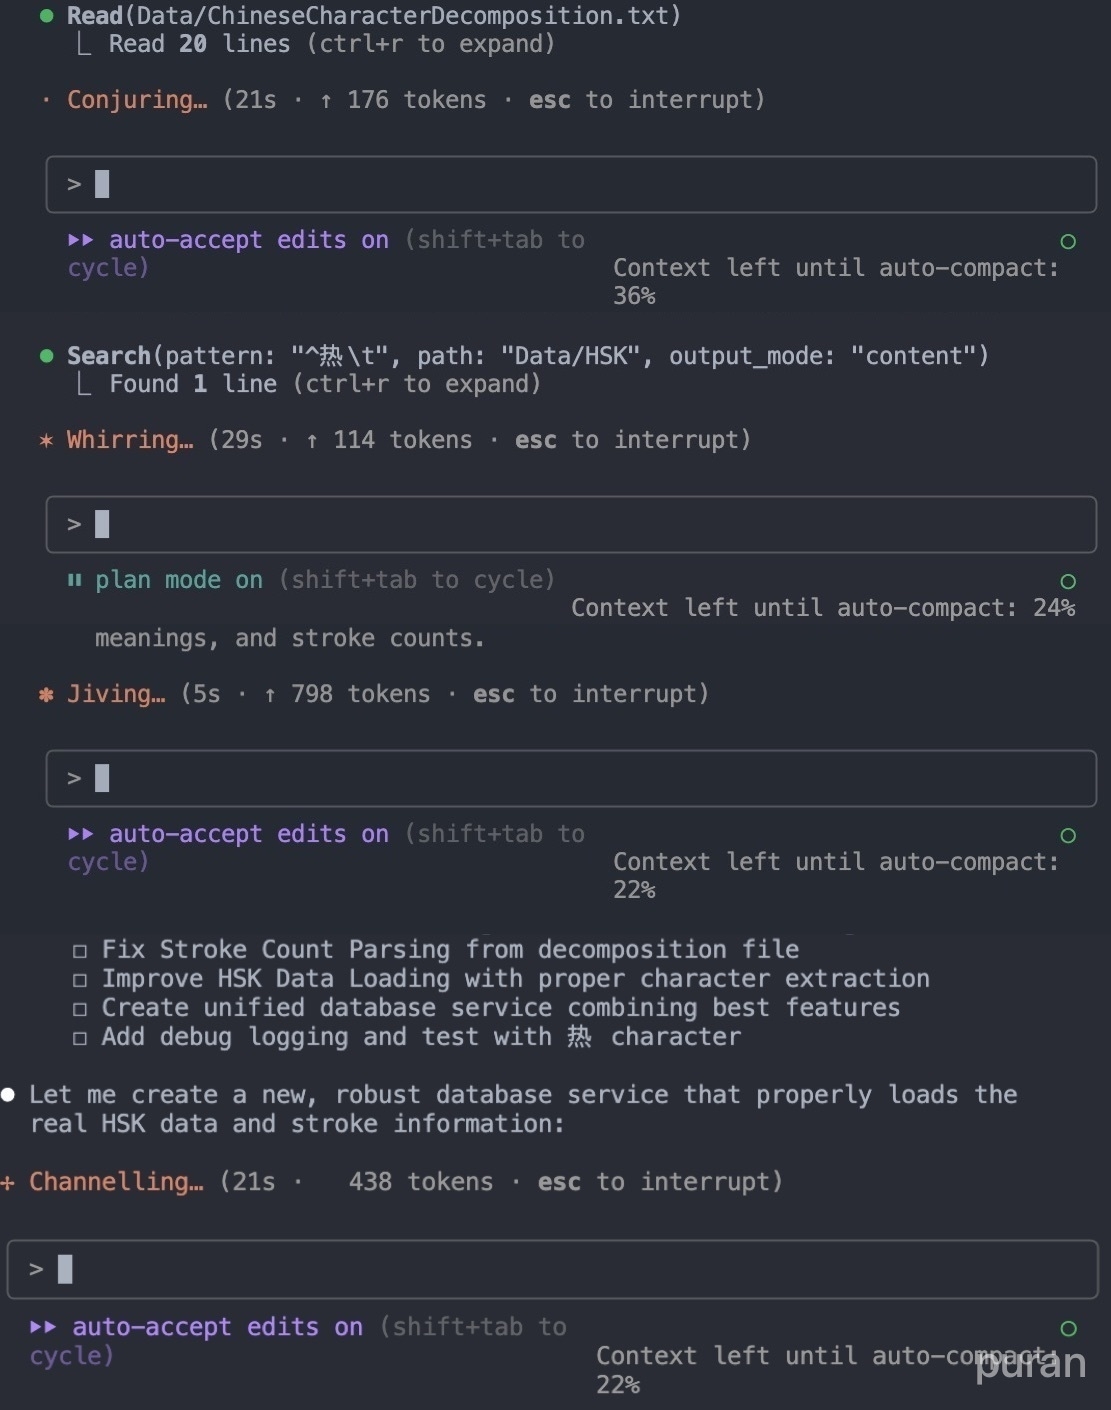The height and width of the screenshot is (1410, 1111).
Task: Expand the Found 1 line search result
Action: tap(325, 384)
